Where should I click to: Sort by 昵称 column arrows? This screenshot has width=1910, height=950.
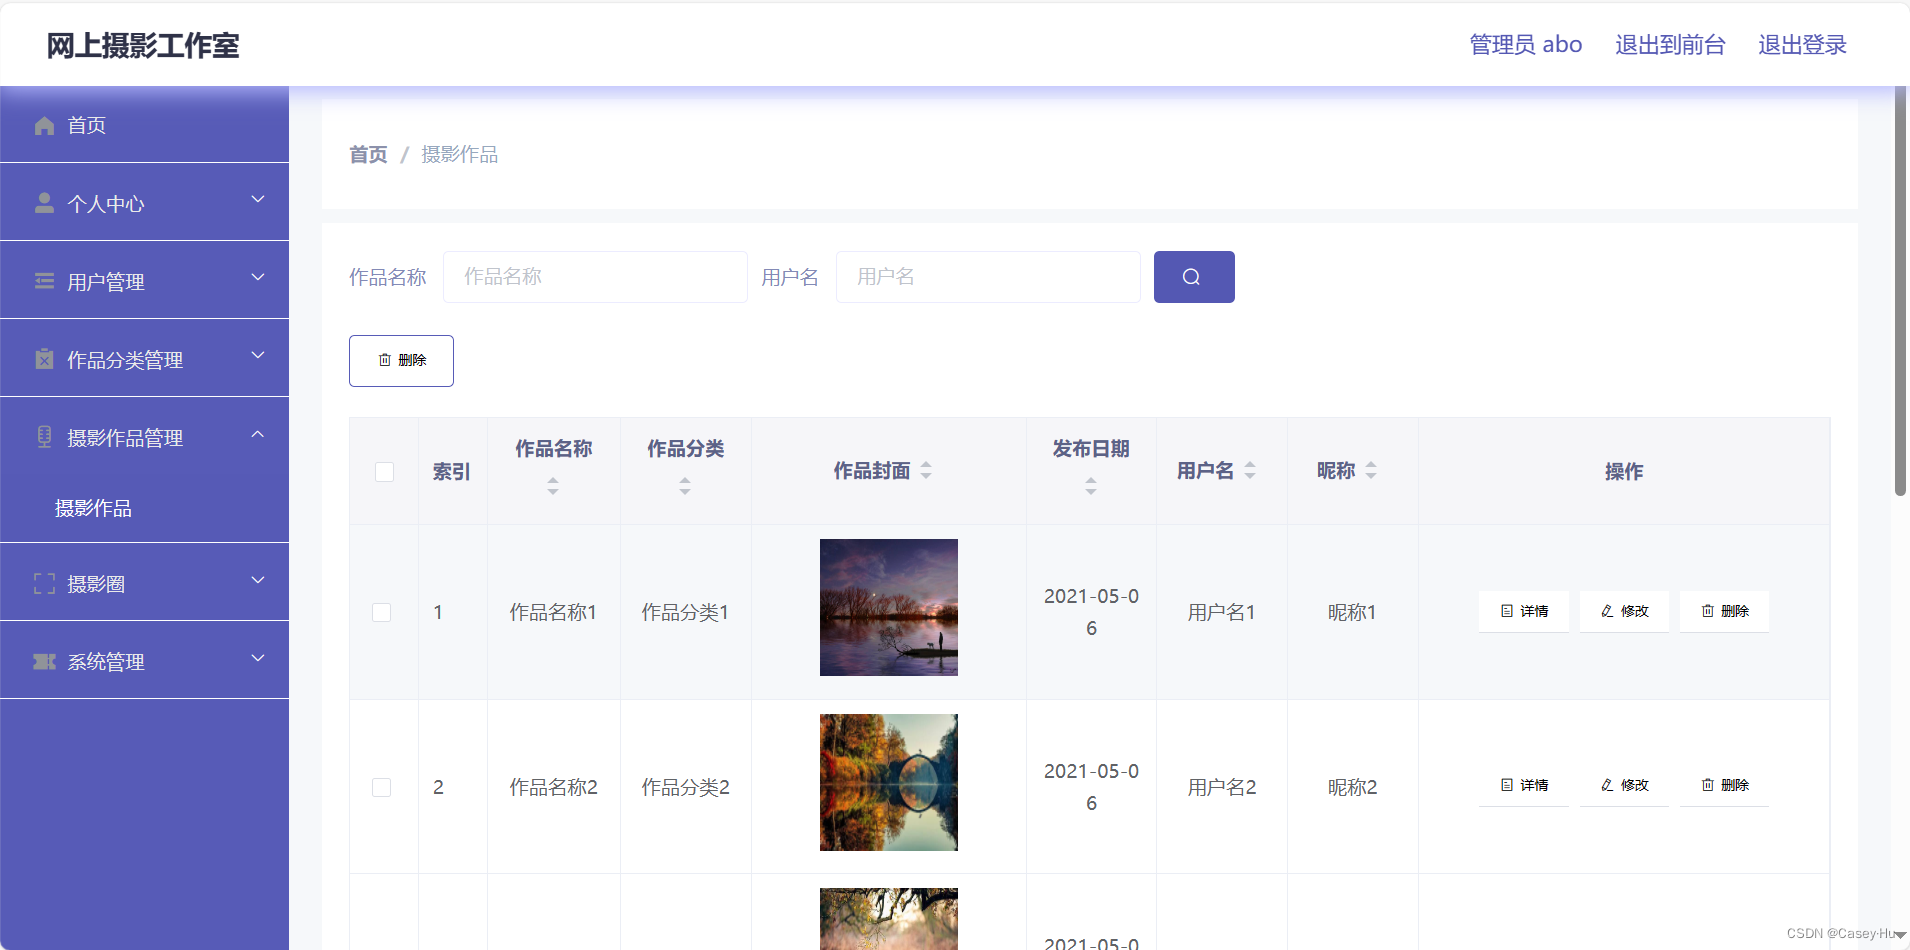(x=1371, y=470)
